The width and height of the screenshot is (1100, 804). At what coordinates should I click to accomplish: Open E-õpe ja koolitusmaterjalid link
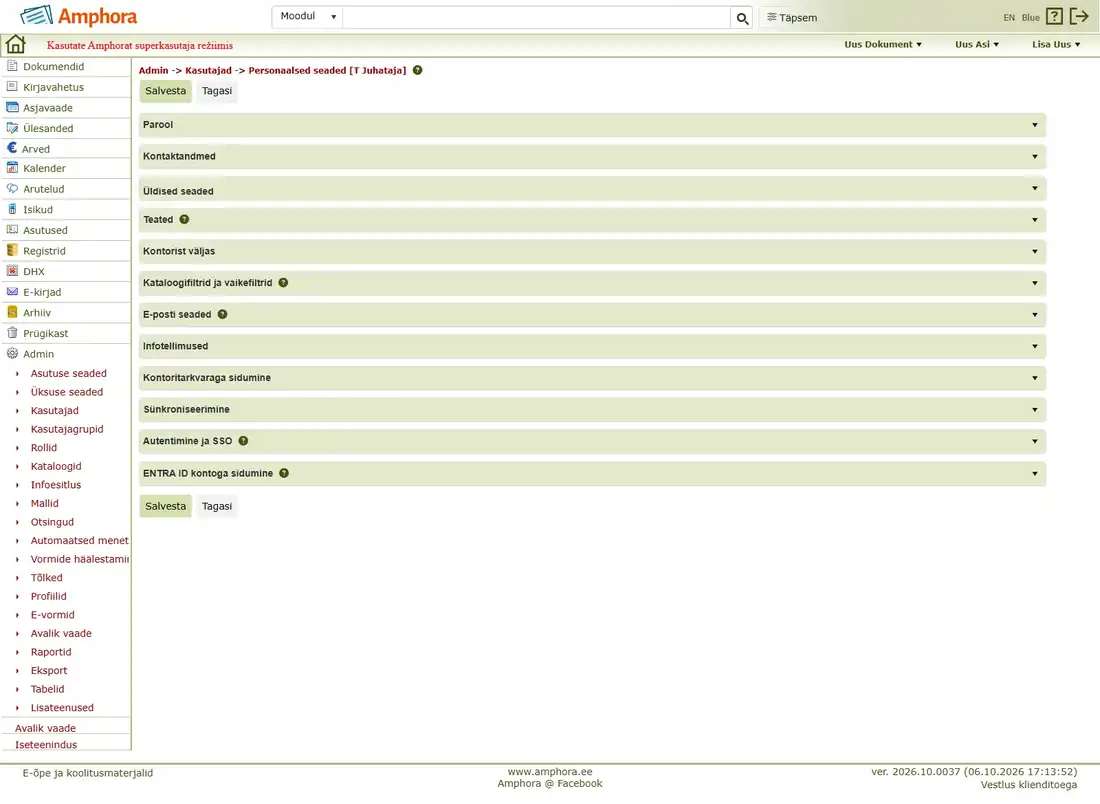[88, 773]
